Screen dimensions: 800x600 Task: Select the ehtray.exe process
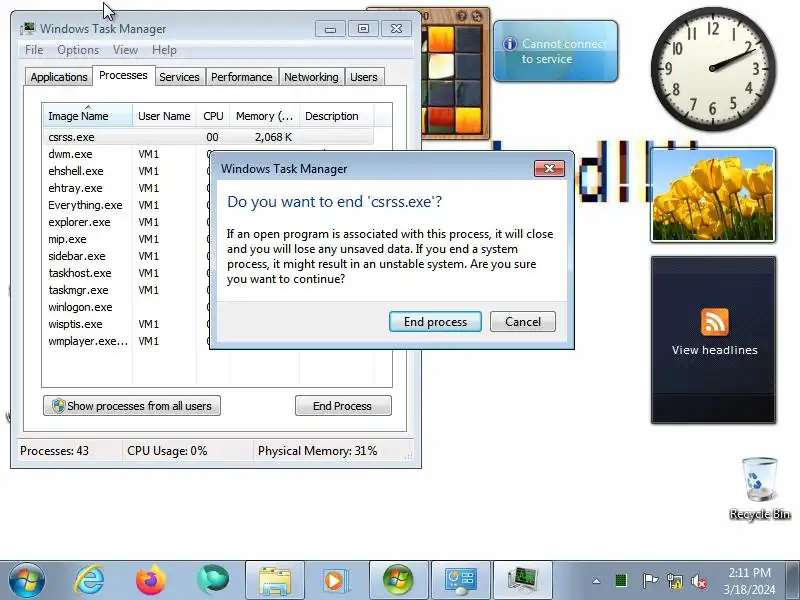tap(75, 188)
